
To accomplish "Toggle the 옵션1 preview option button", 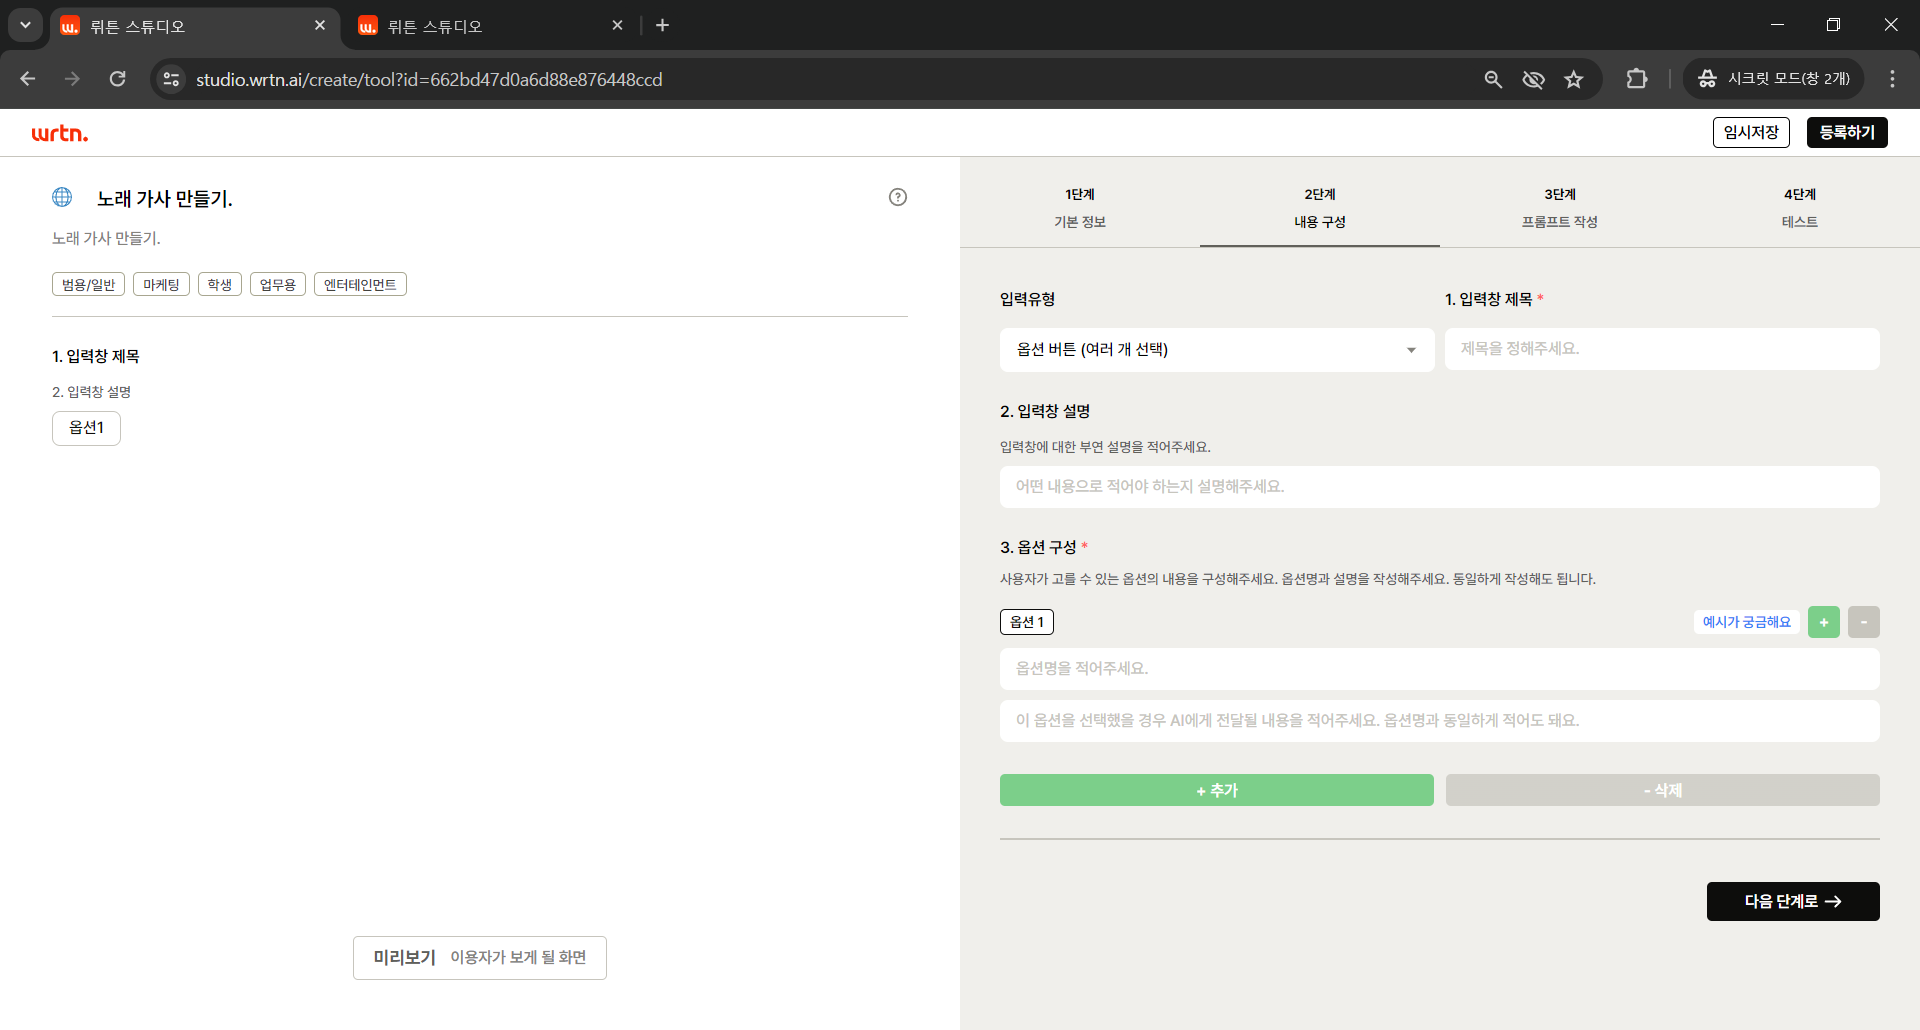I will click(86, 428).
